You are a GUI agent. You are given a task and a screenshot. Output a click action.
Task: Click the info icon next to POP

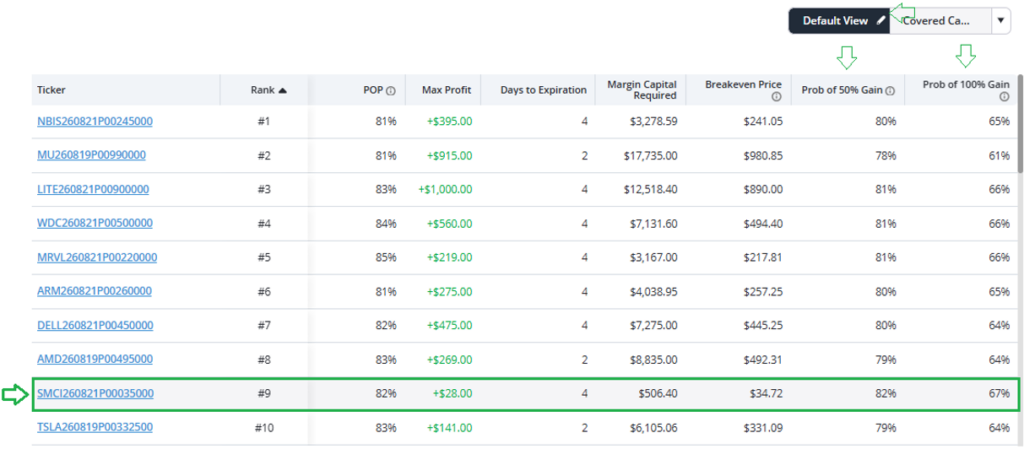(x=391, y=91)
